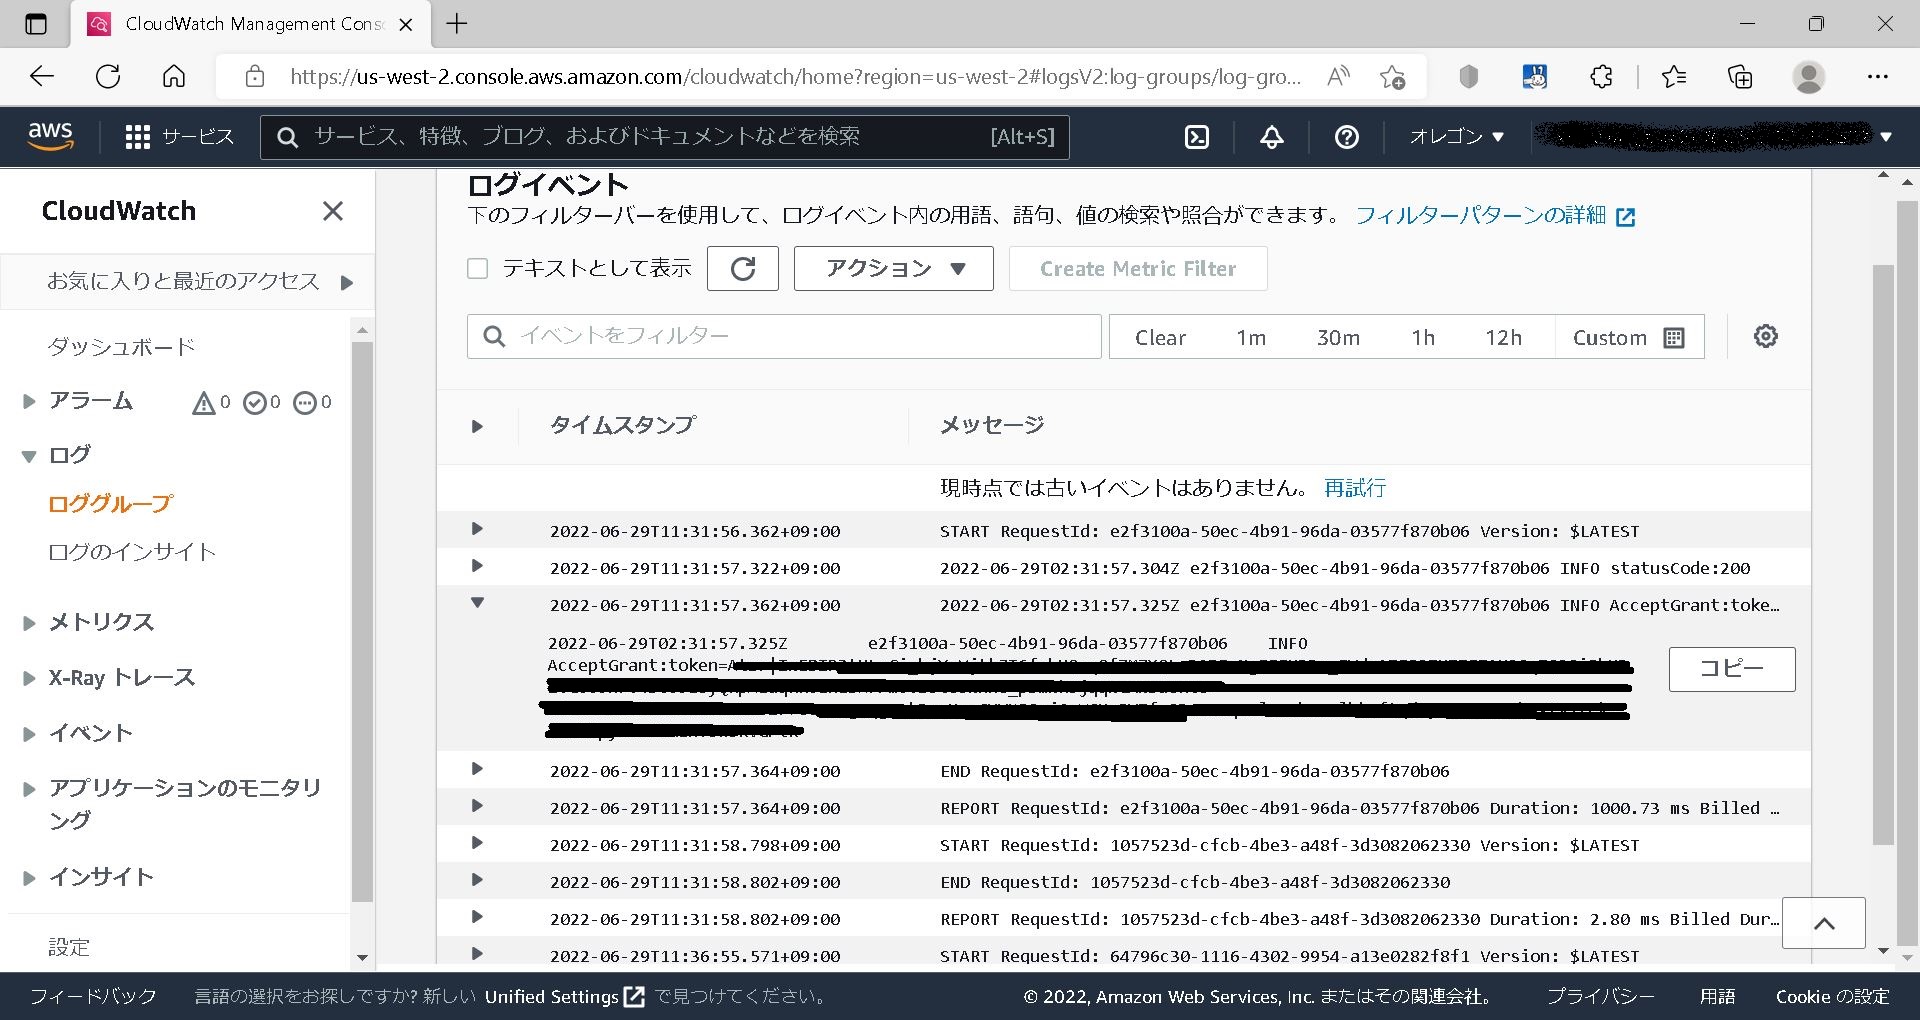
Task: Open browser extensions puzzle icon
Action: (x=1601, y=76)
